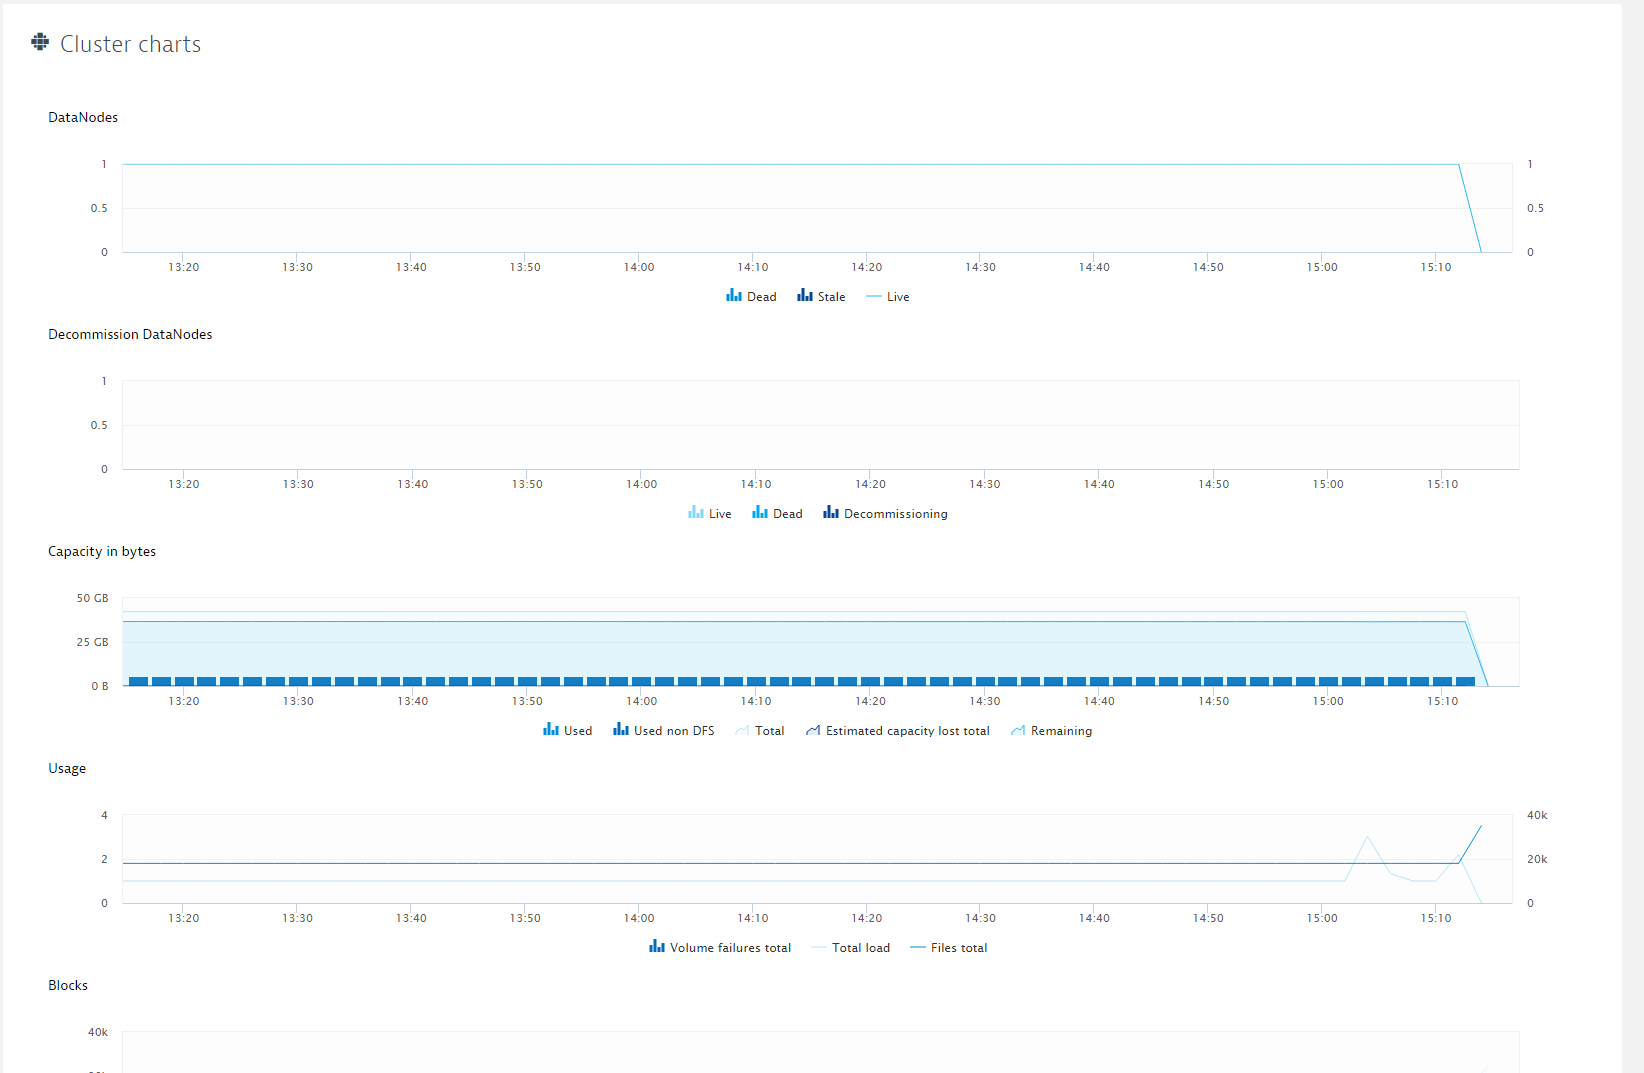Toggle Volume failures total legend entry
Screen dimensions: 1644x1073
[720, 948]
